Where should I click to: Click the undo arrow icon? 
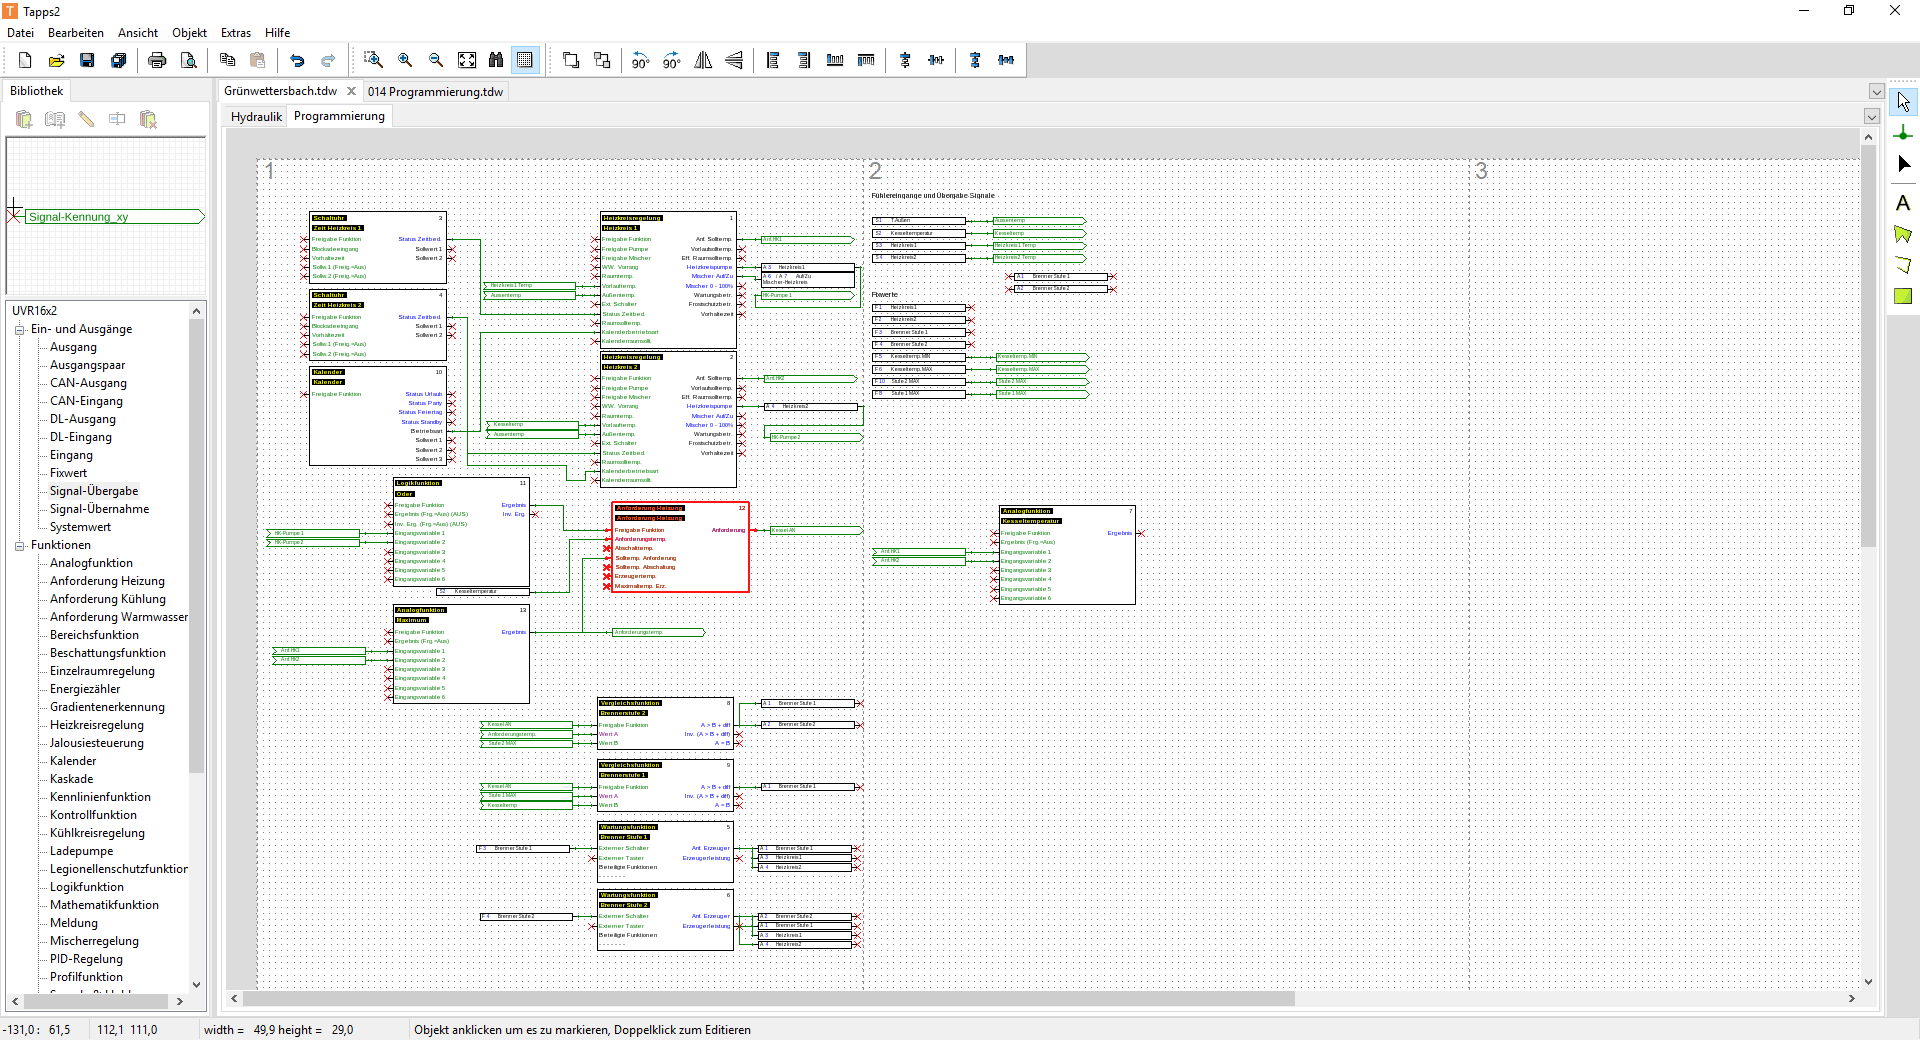(297, 61)
